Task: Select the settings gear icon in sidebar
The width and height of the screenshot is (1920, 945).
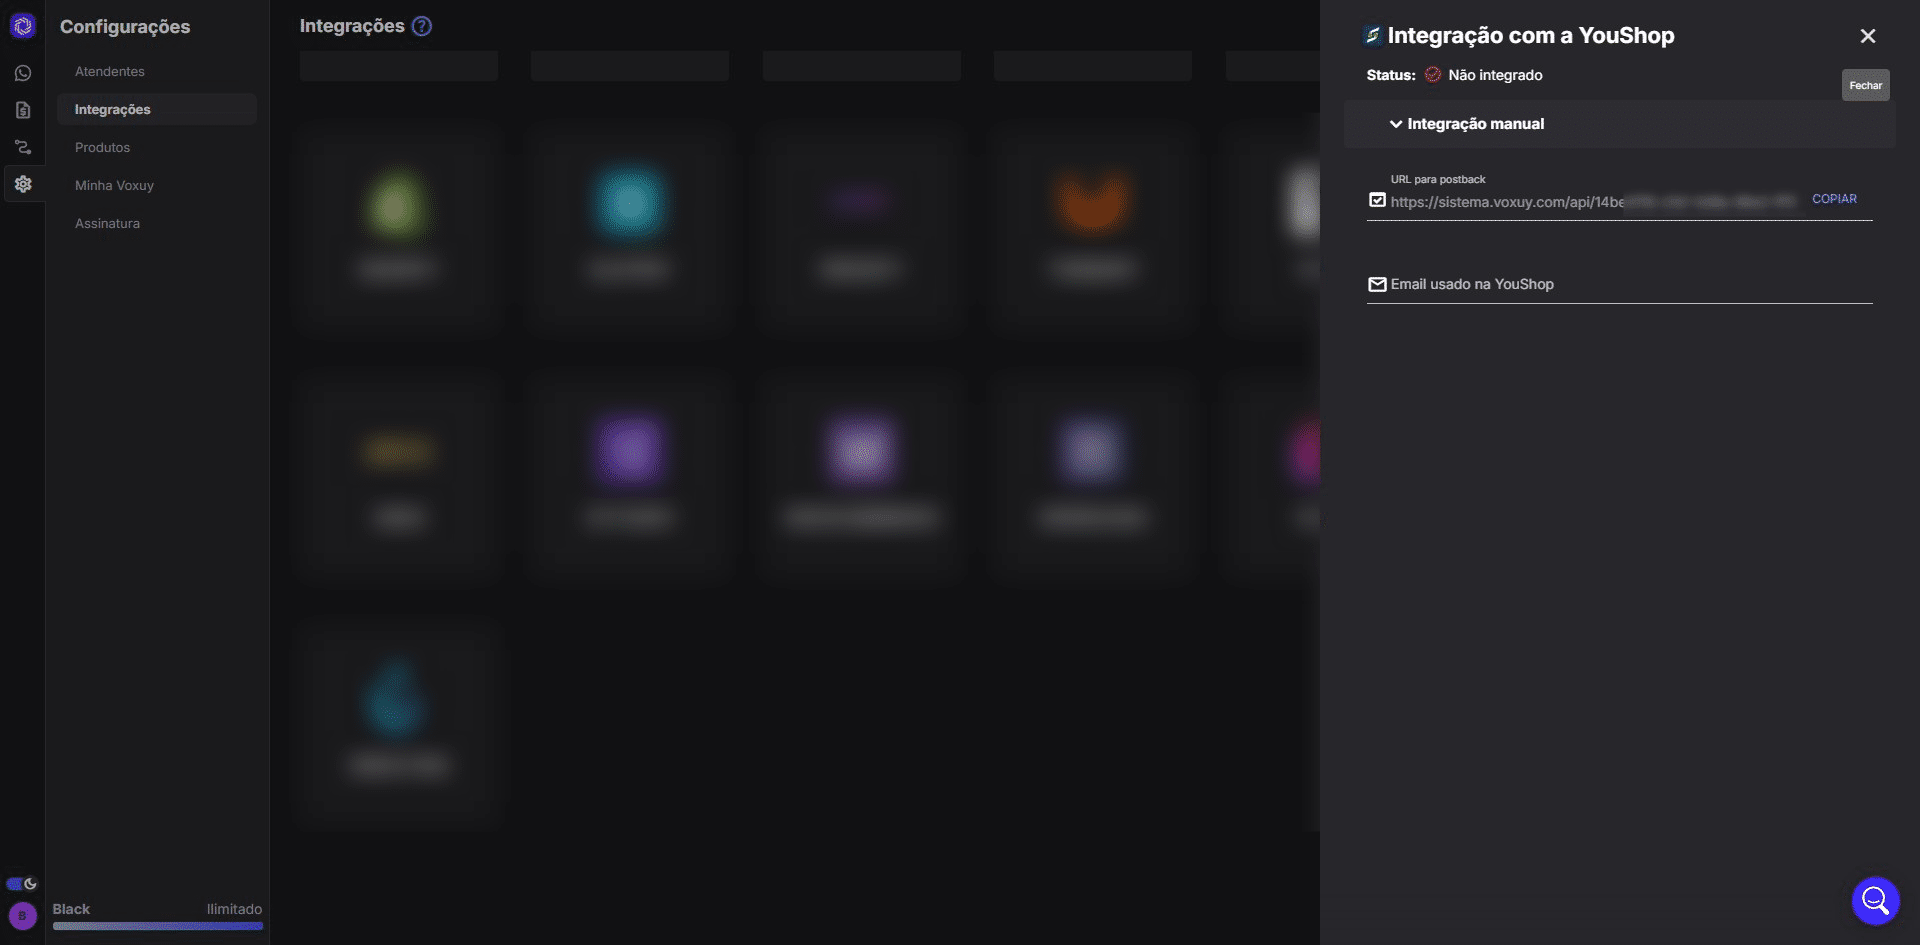Action: click(23, 184)
